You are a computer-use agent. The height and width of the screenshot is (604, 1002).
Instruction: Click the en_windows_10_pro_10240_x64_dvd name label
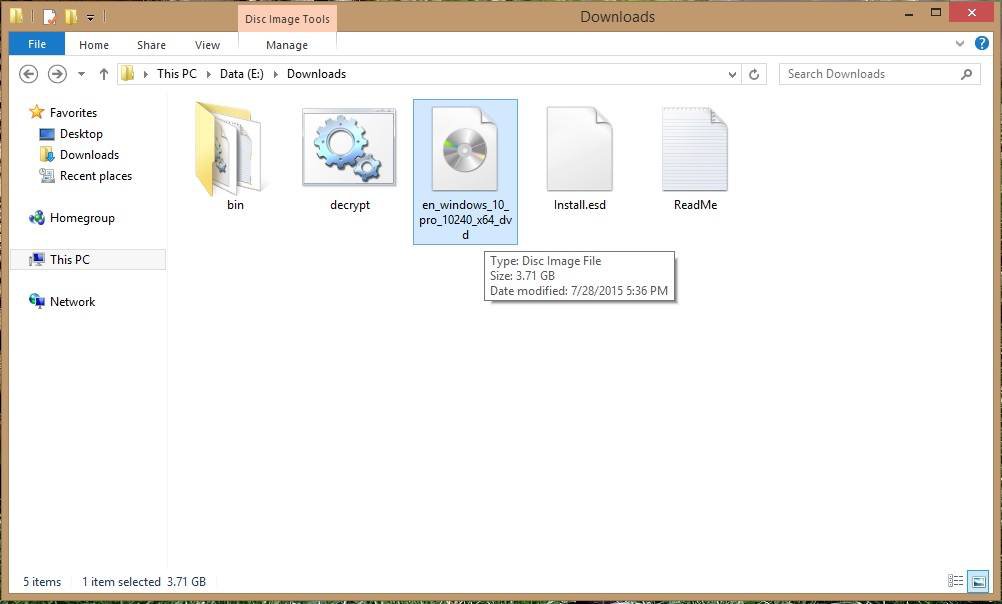tap(465, 220)
